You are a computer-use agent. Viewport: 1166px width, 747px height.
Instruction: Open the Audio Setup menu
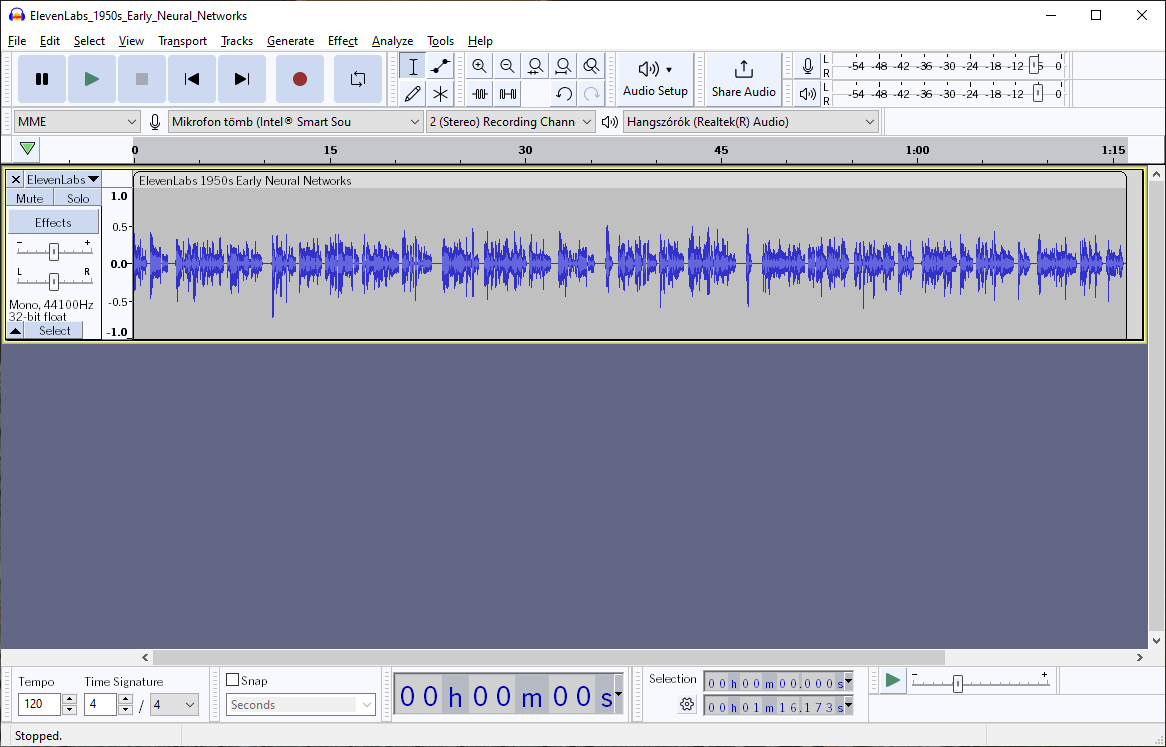click(x=655, y=79)
